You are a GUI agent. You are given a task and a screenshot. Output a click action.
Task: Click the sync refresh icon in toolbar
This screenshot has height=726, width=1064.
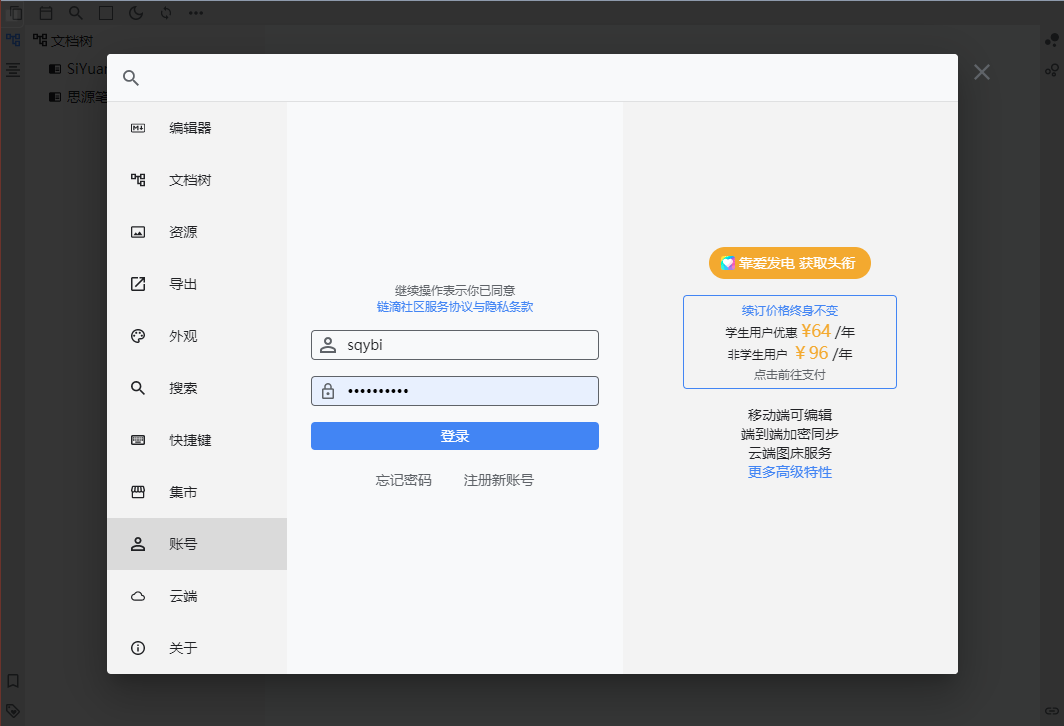click(x=166, y=13)
